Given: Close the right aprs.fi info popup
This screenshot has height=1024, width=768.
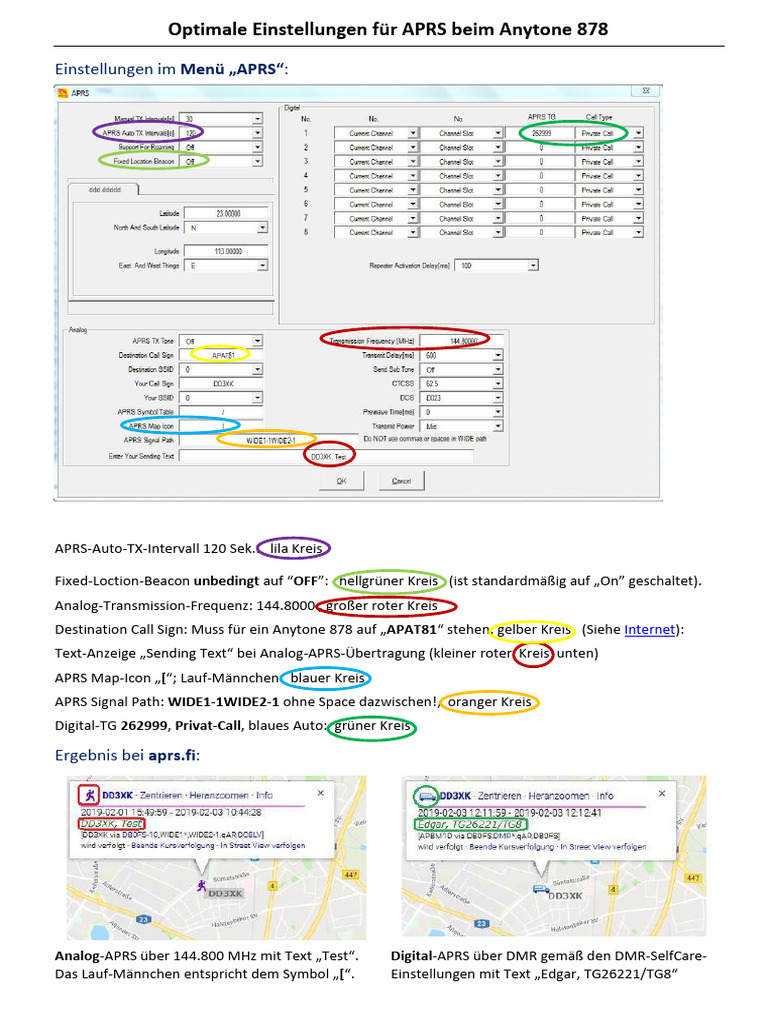Looking at the screenshot, I should click(x=662, y=793).
